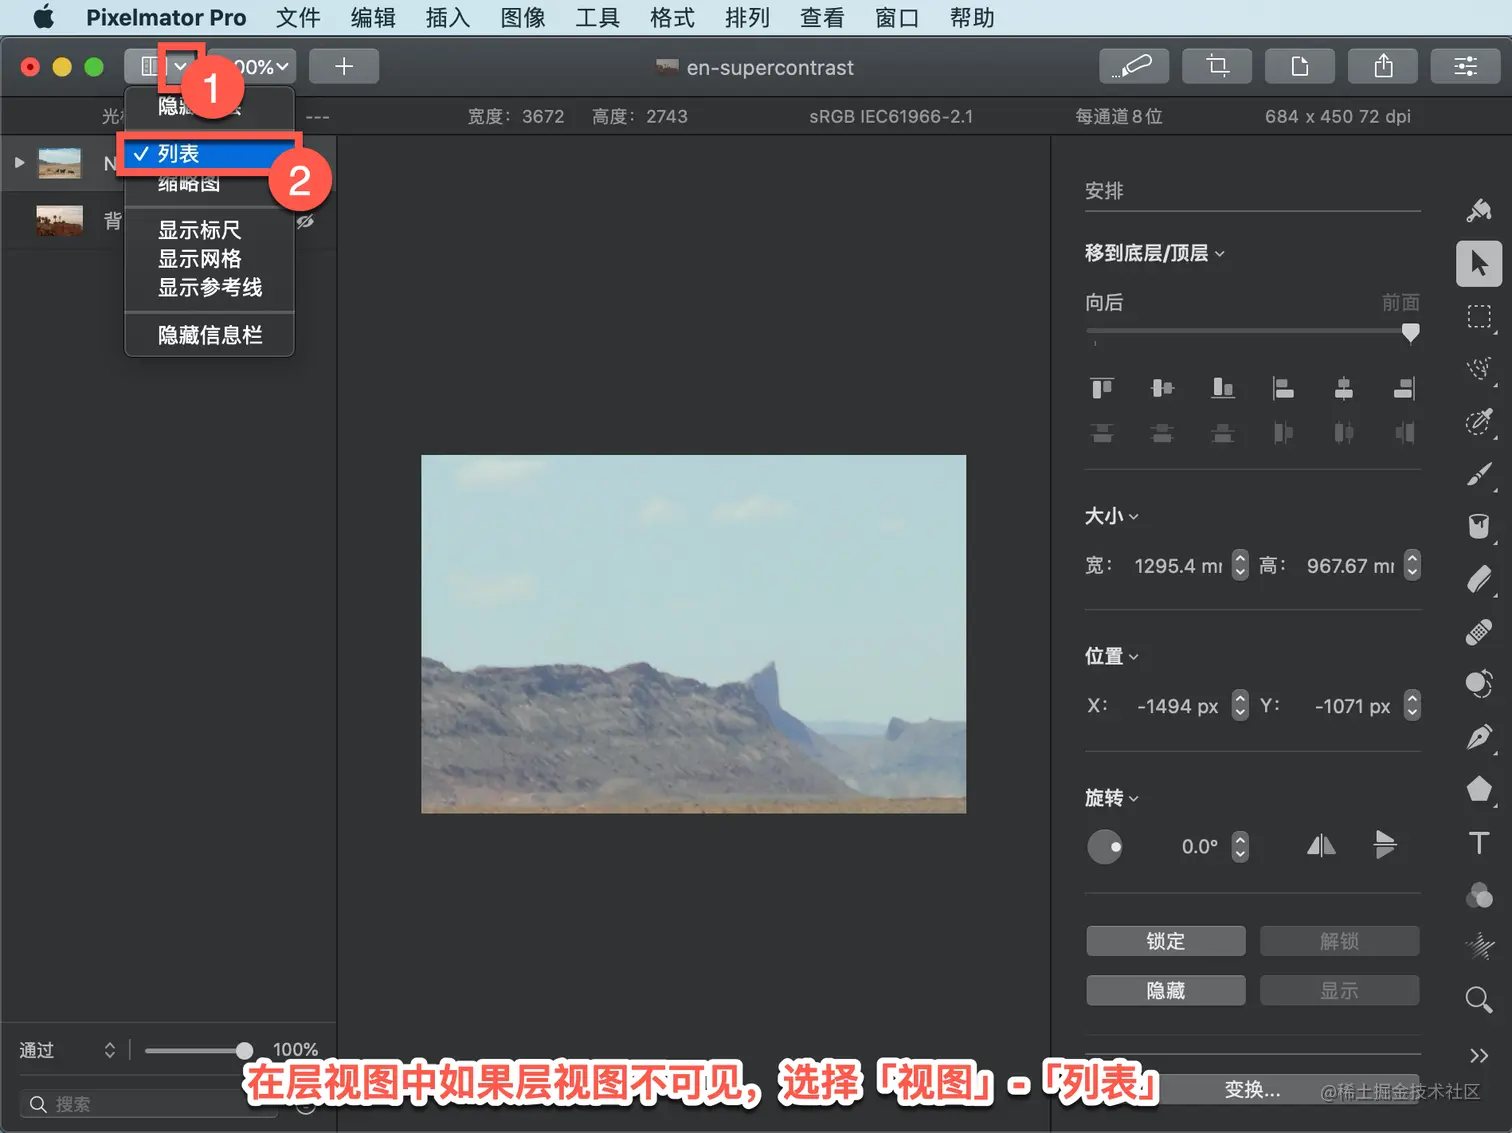Open the 格式 menu
Screen dimensions: 1512x1133
point(672,17)
